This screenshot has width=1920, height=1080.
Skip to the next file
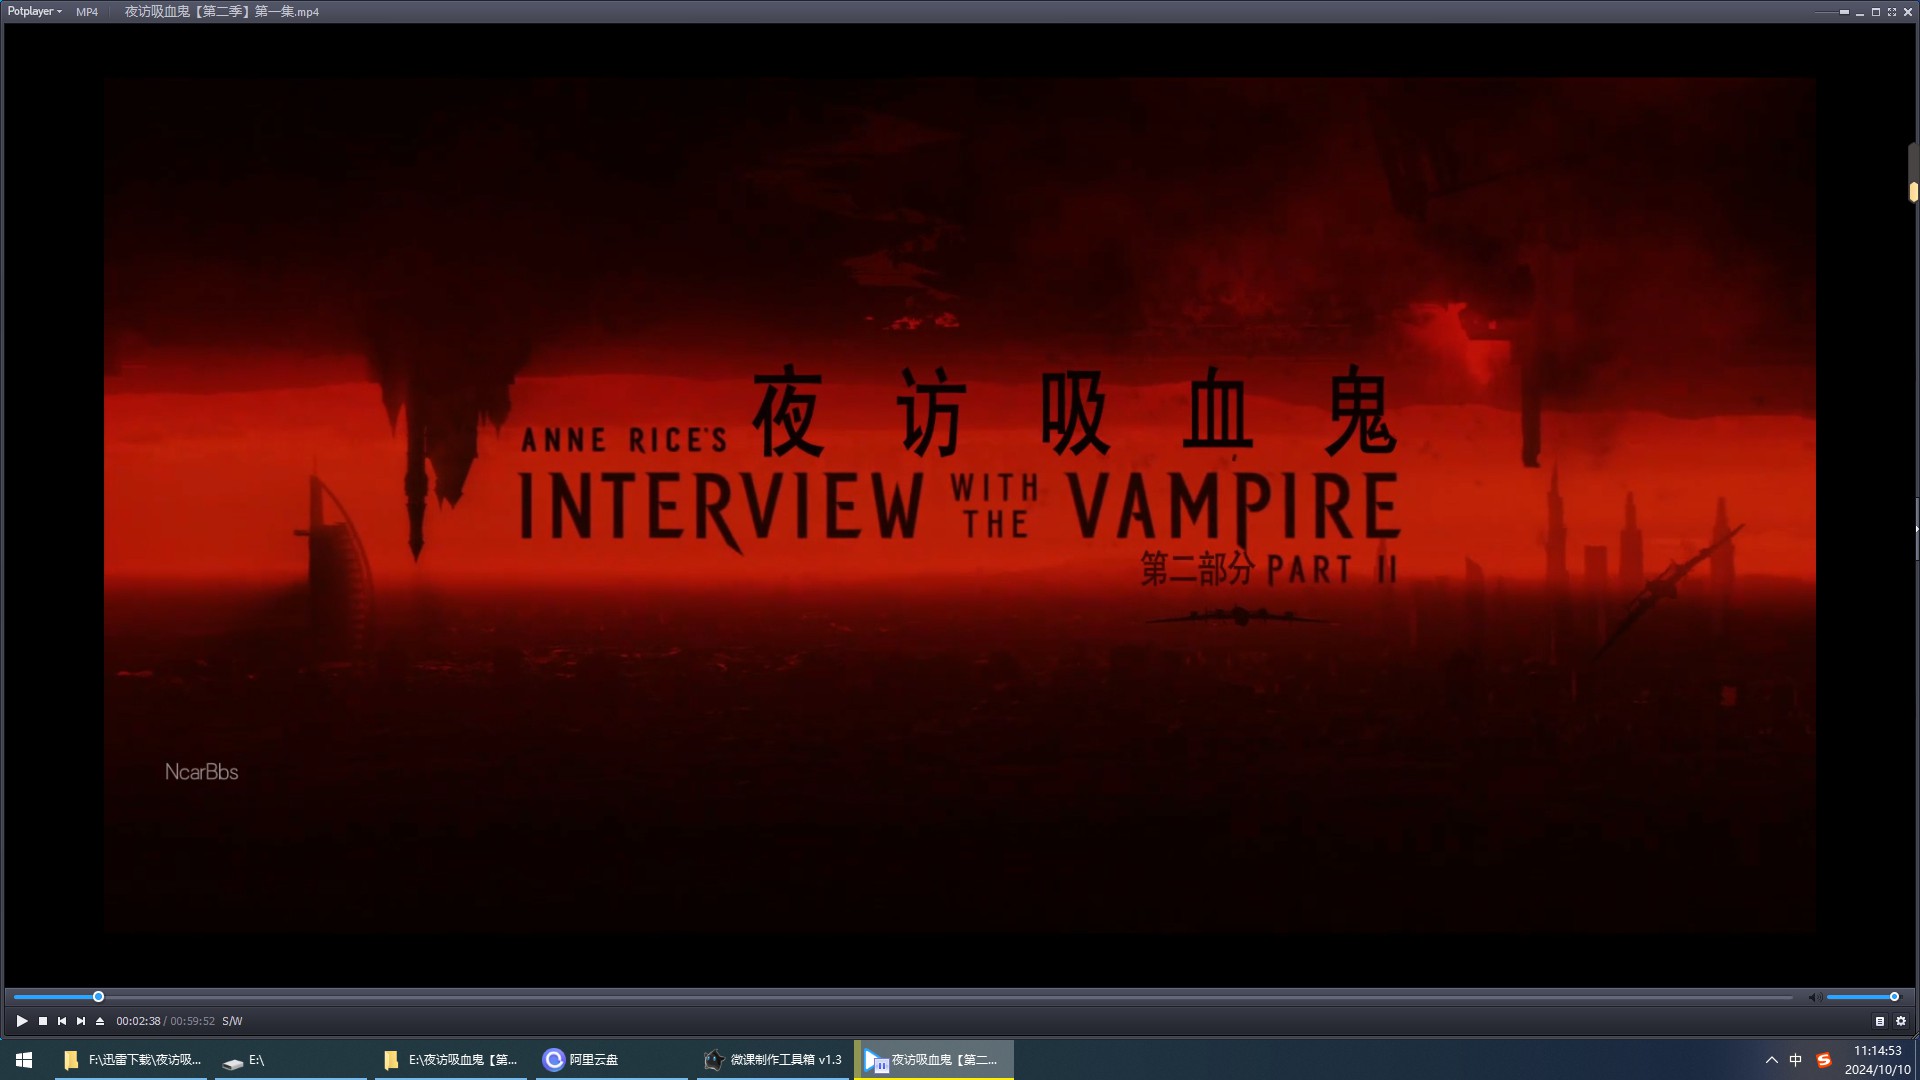[x=81, y=1021]
